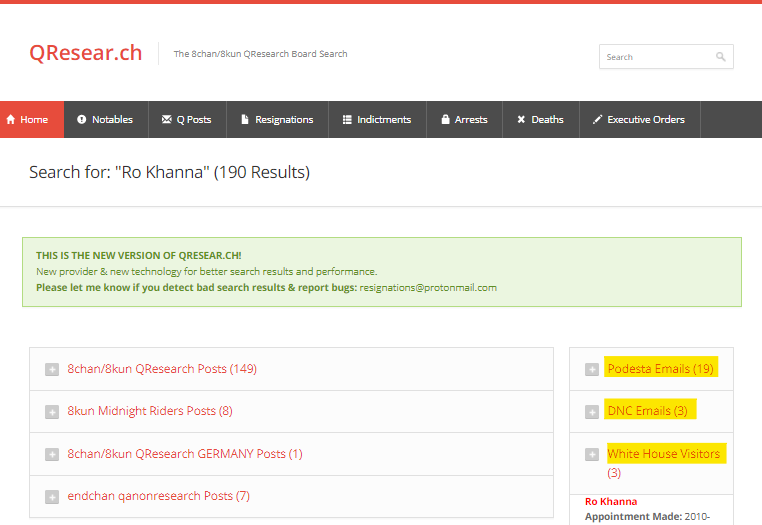Open Podesta Emails (19) link

click(660, 369)
